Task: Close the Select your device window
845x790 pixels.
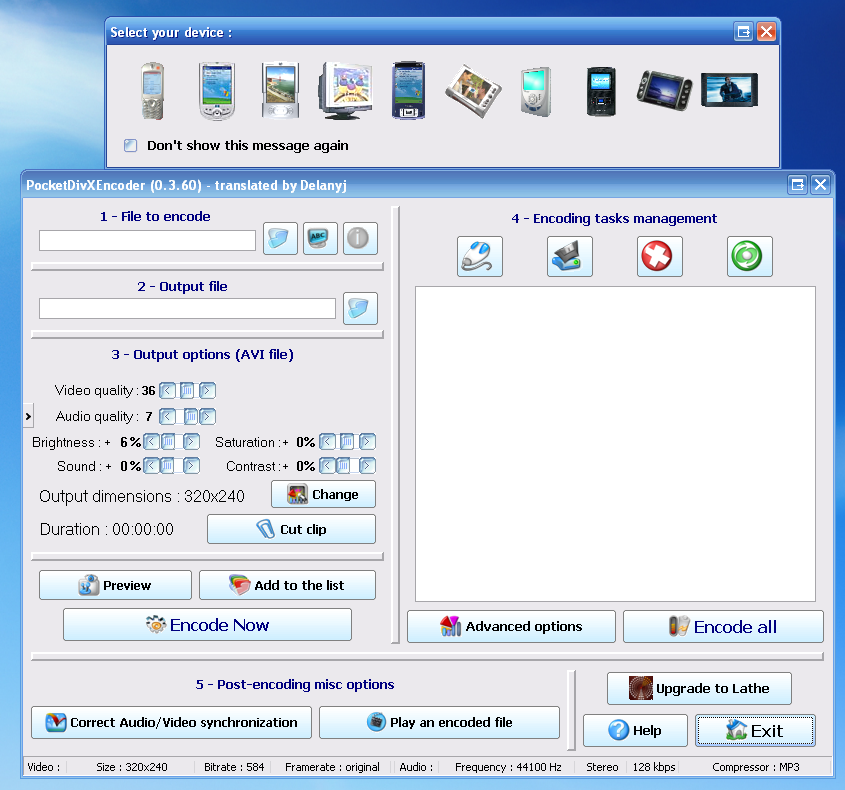Action: point(766,32)
